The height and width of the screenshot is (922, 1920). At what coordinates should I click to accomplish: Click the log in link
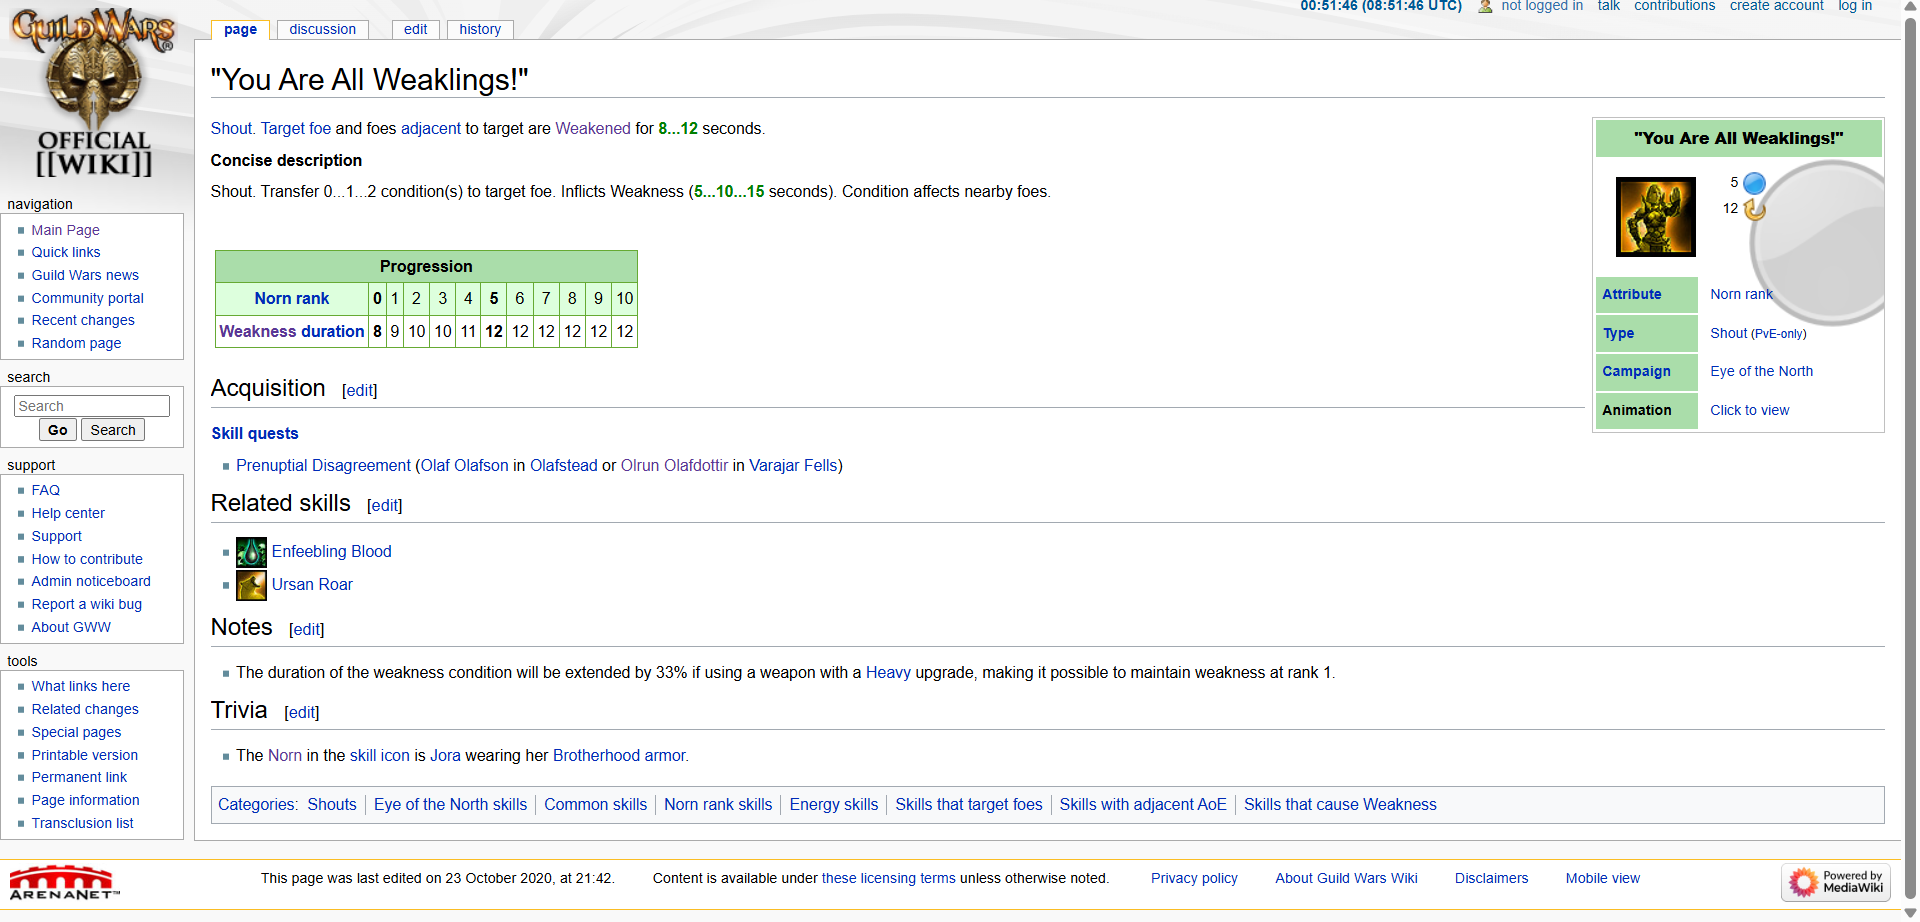point(1855,6)
